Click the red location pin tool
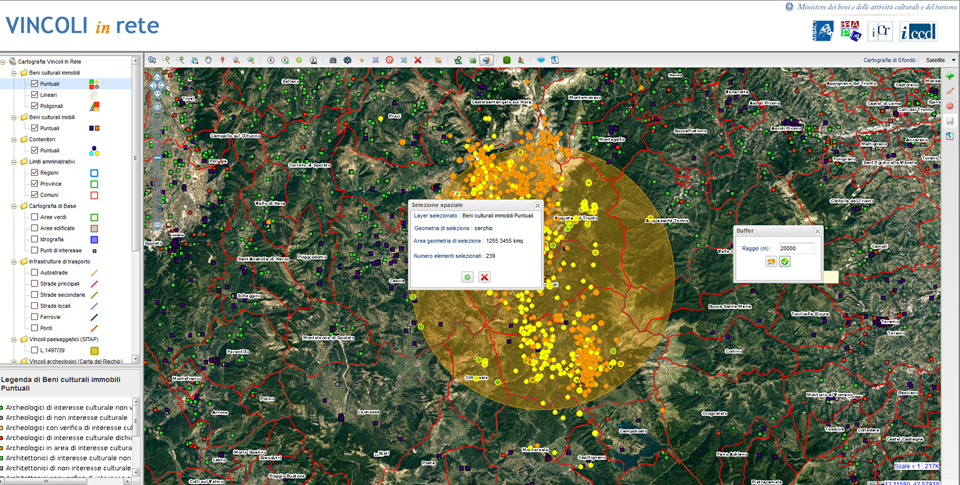The height and width of the screenshot is (485, 960). (x=222, y=60)
